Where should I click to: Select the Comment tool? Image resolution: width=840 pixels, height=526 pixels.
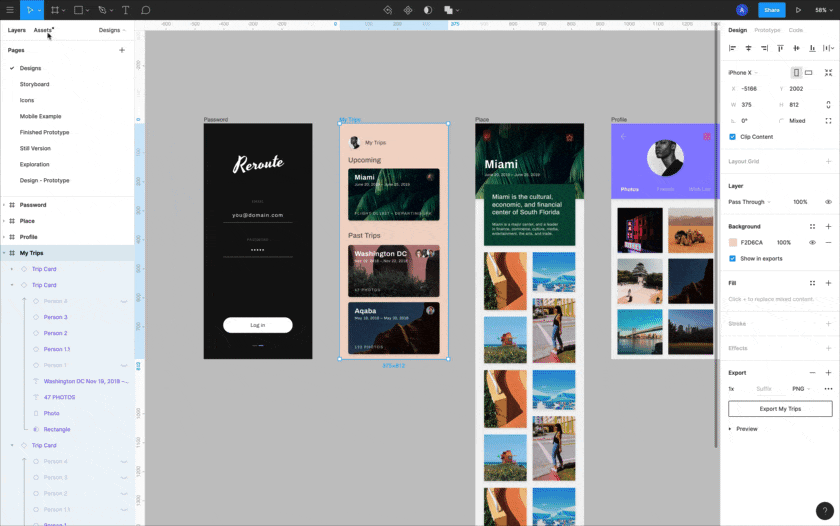(x=146, y=10)
